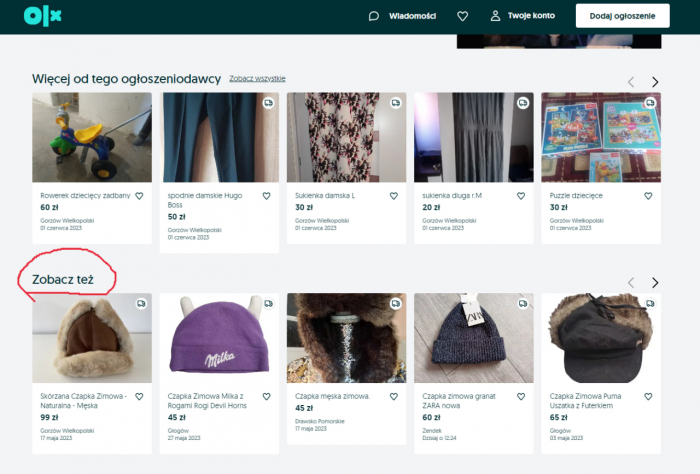Click the Dodaj ogłoszenie button
This screenshot has width=700, height=474.
pos(622,16)
